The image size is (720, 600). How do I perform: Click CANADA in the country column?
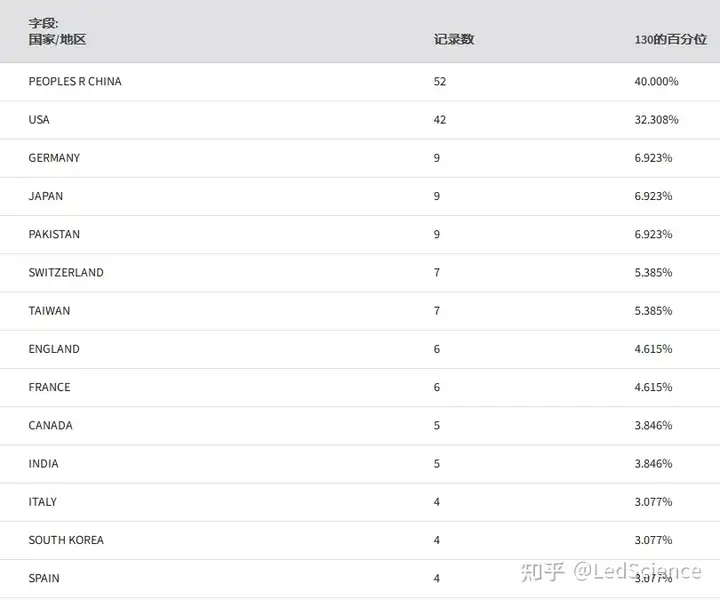coord(50,425)
